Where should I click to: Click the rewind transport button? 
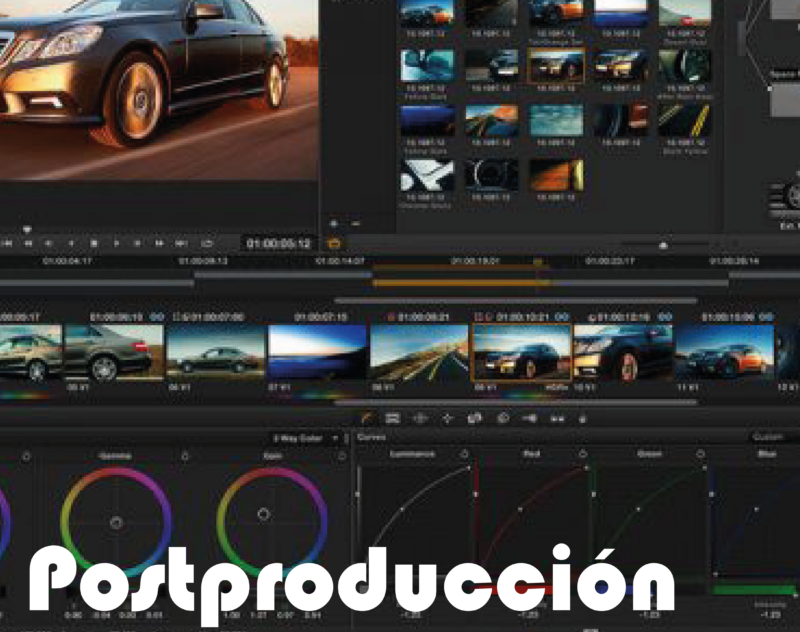point(29,244)
